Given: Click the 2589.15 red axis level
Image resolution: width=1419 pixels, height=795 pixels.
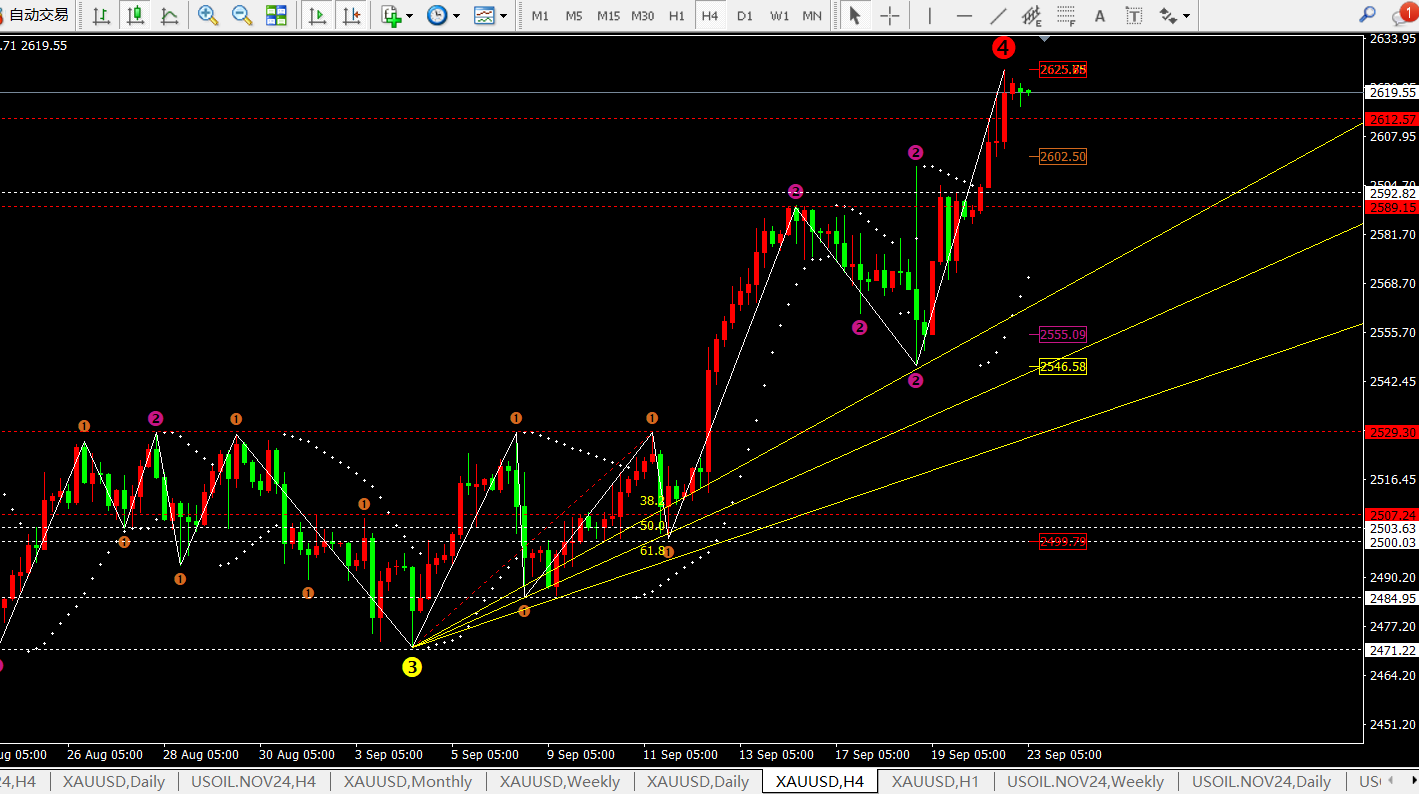Looking at the screenshot, I should pos(1391,207).
